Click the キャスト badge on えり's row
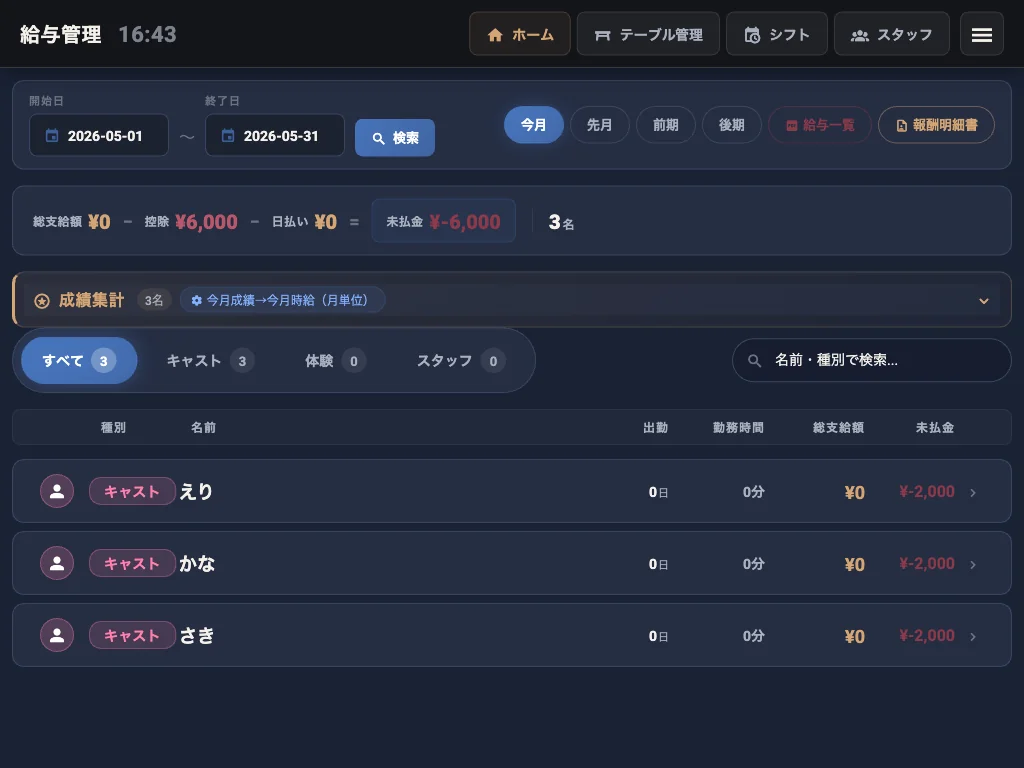The width and height of the screenshot is (1024, 768). [132, 491]
